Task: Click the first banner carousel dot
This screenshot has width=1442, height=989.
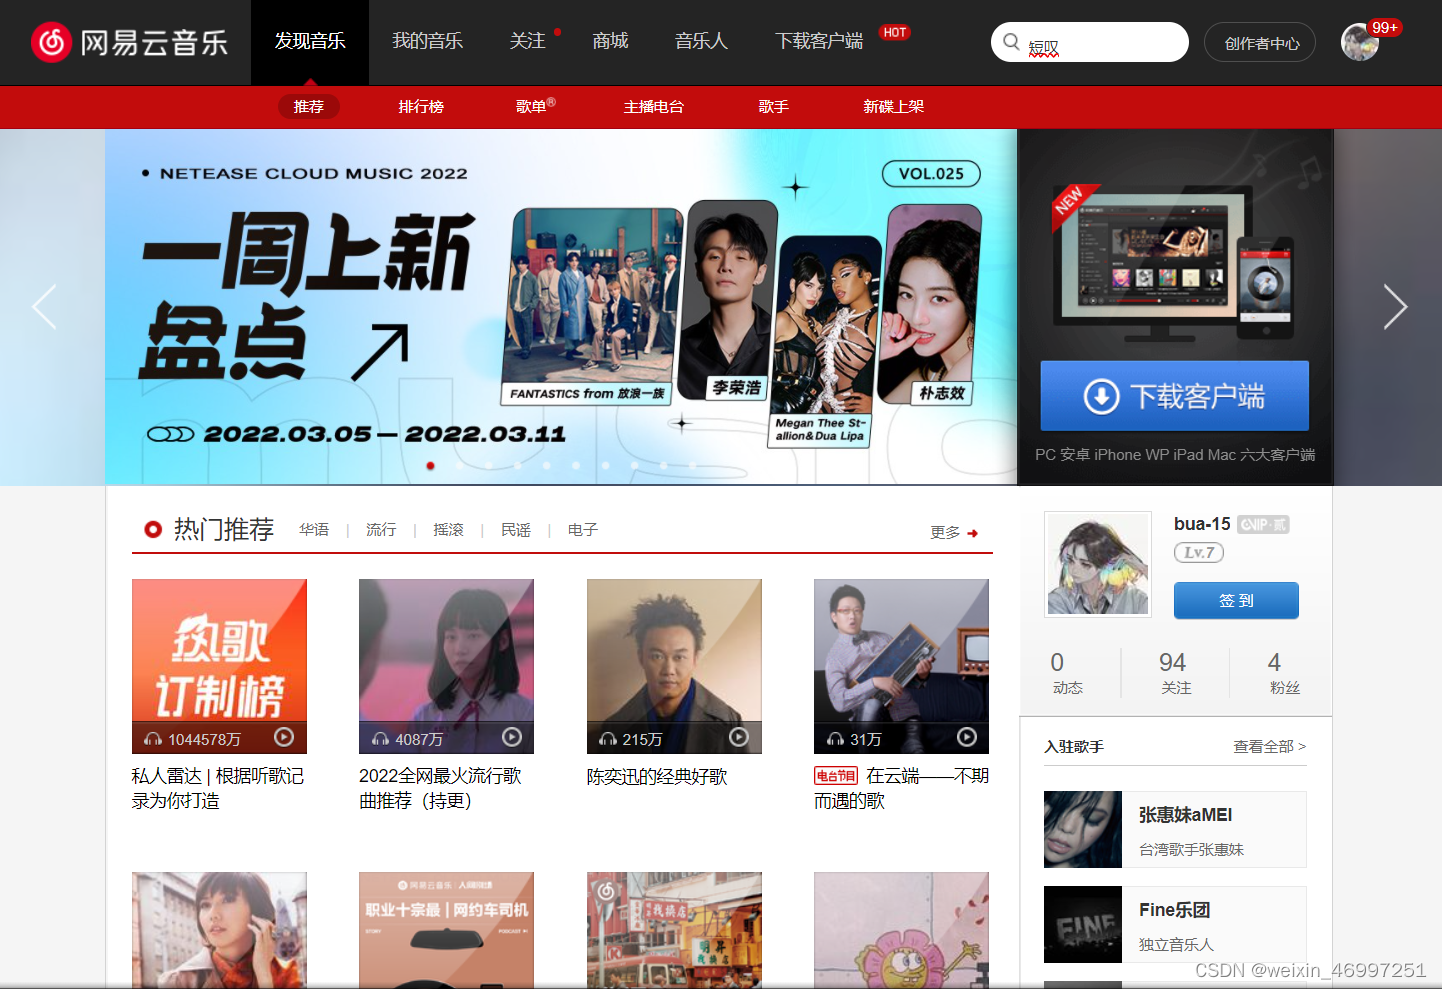Action: click(x=430, y=465)
